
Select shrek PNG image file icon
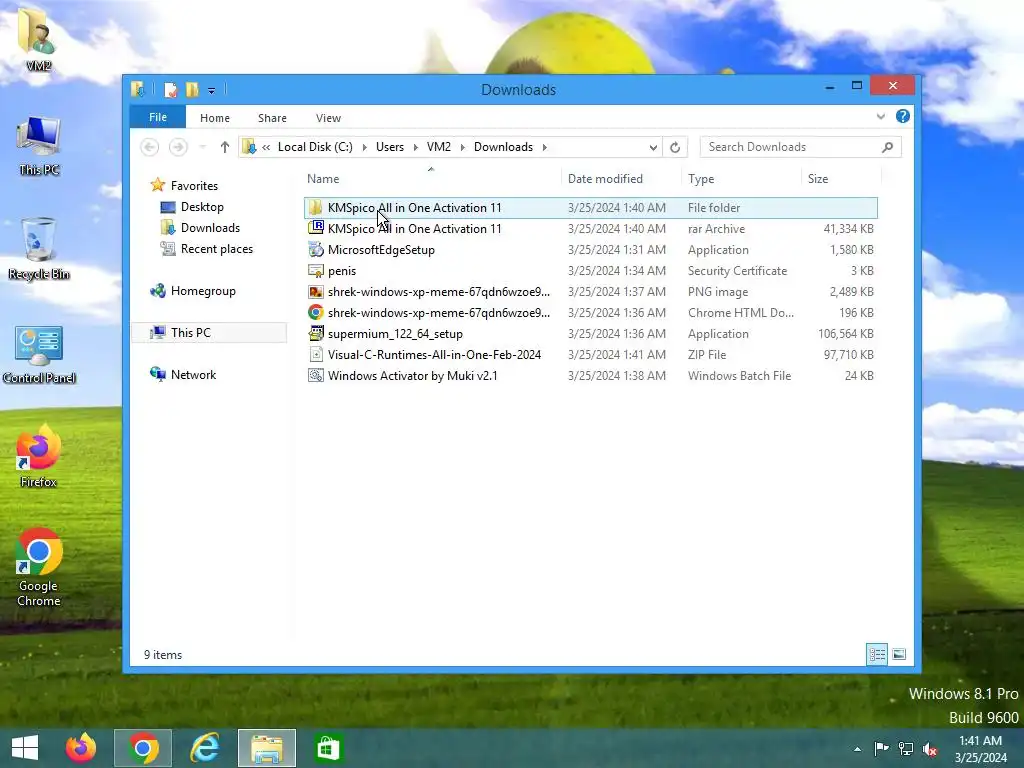pos(315,291)
